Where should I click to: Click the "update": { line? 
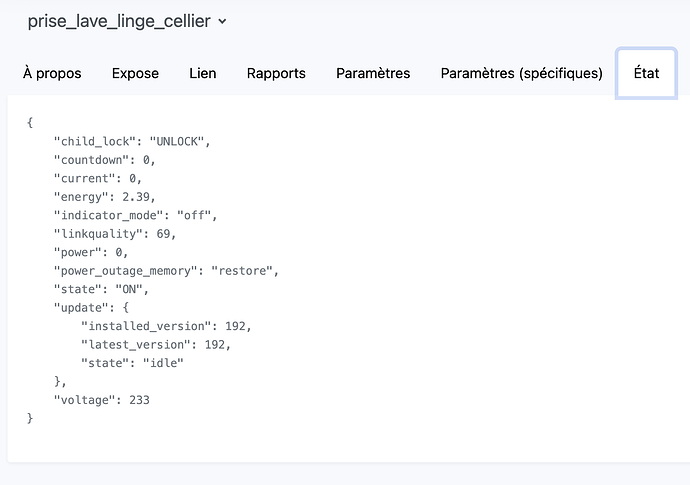[91, 308]
